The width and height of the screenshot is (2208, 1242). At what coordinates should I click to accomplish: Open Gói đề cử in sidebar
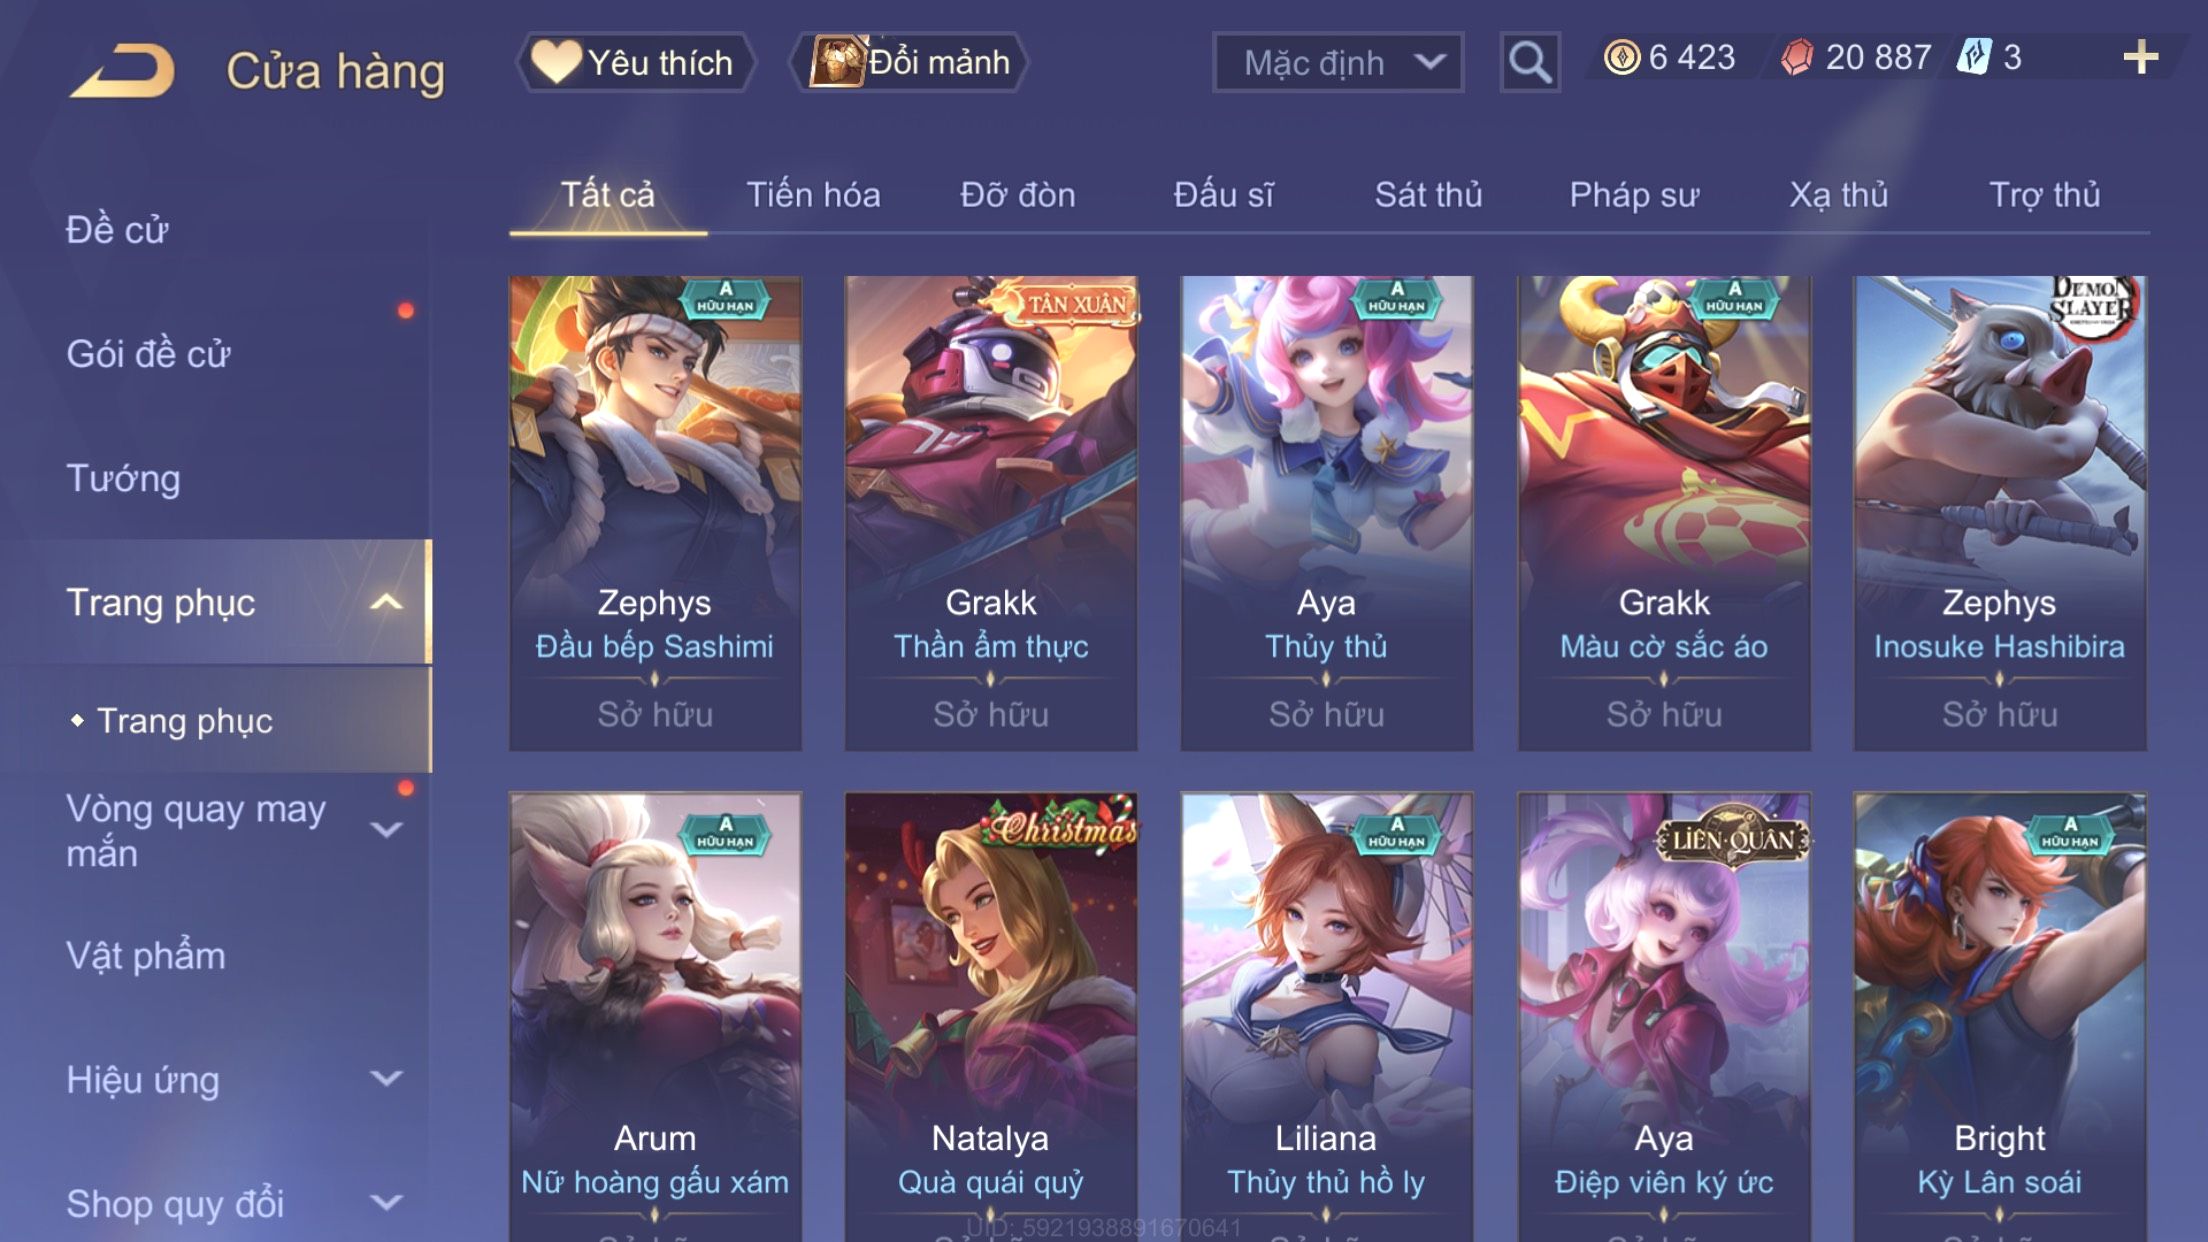click(148, 354)
